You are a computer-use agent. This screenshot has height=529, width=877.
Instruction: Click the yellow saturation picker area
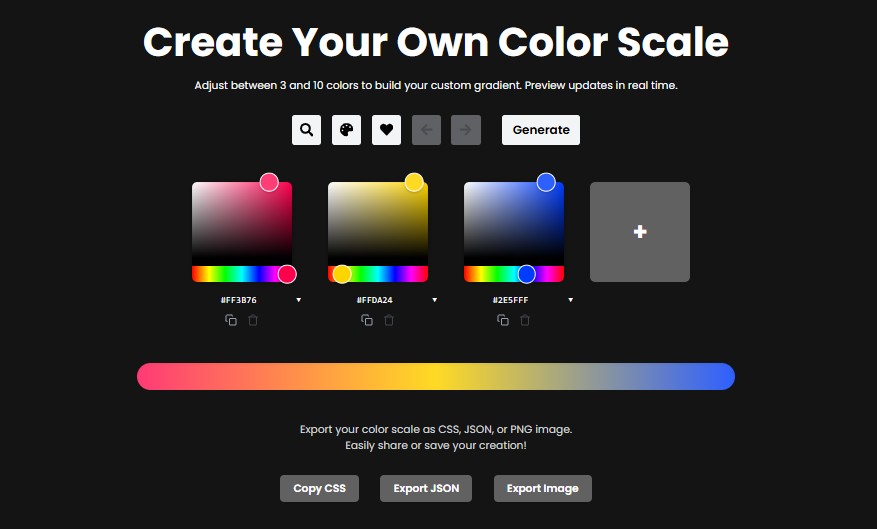pos(378,224)
